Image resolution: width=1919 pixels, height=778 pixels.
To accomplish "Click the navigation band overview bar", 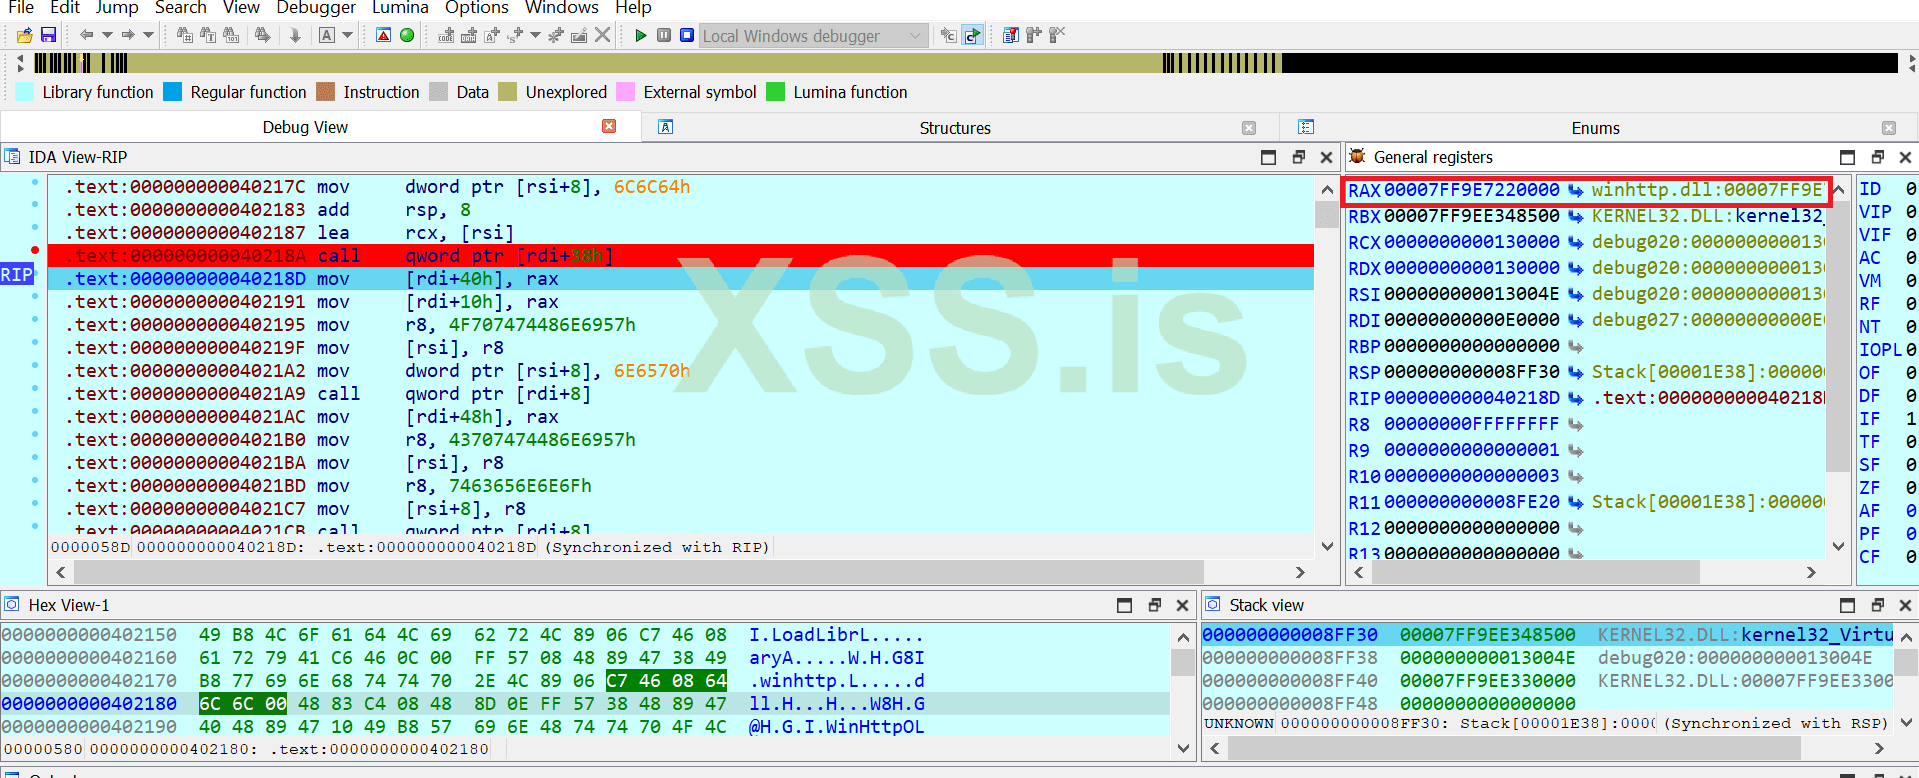I will [966, 63].
